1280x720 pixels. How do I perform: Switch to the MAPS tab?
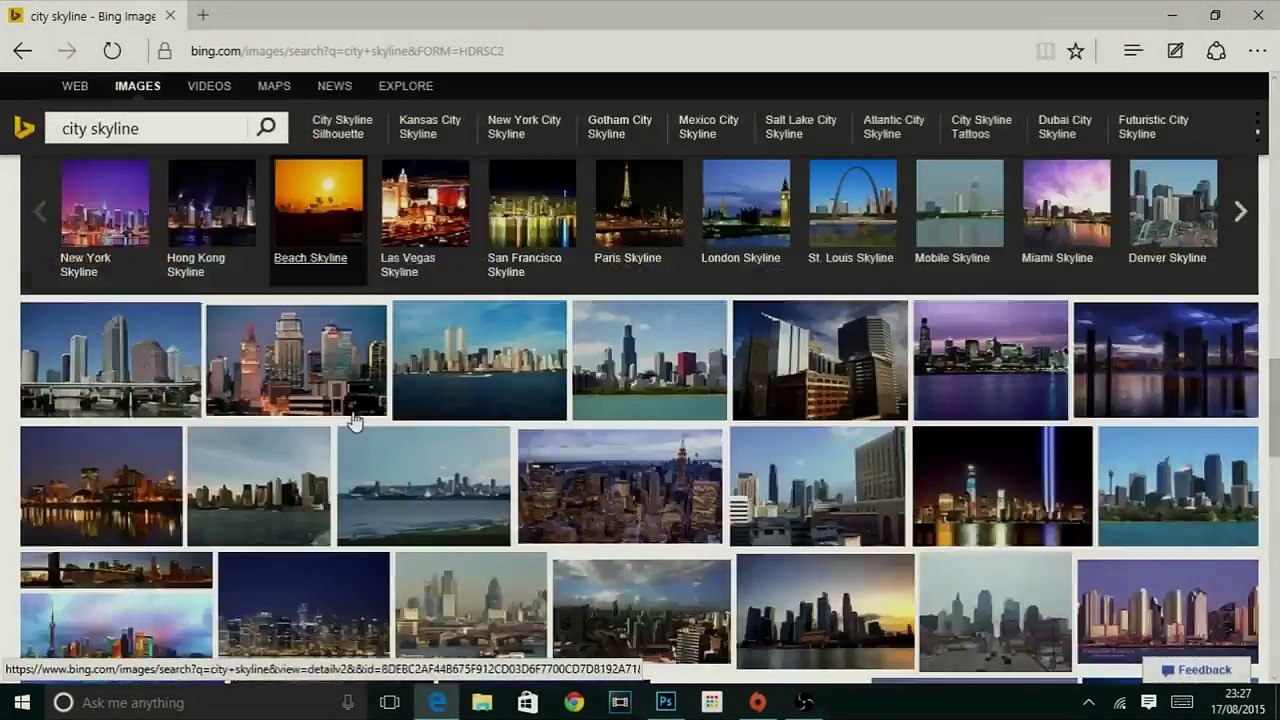274,86
